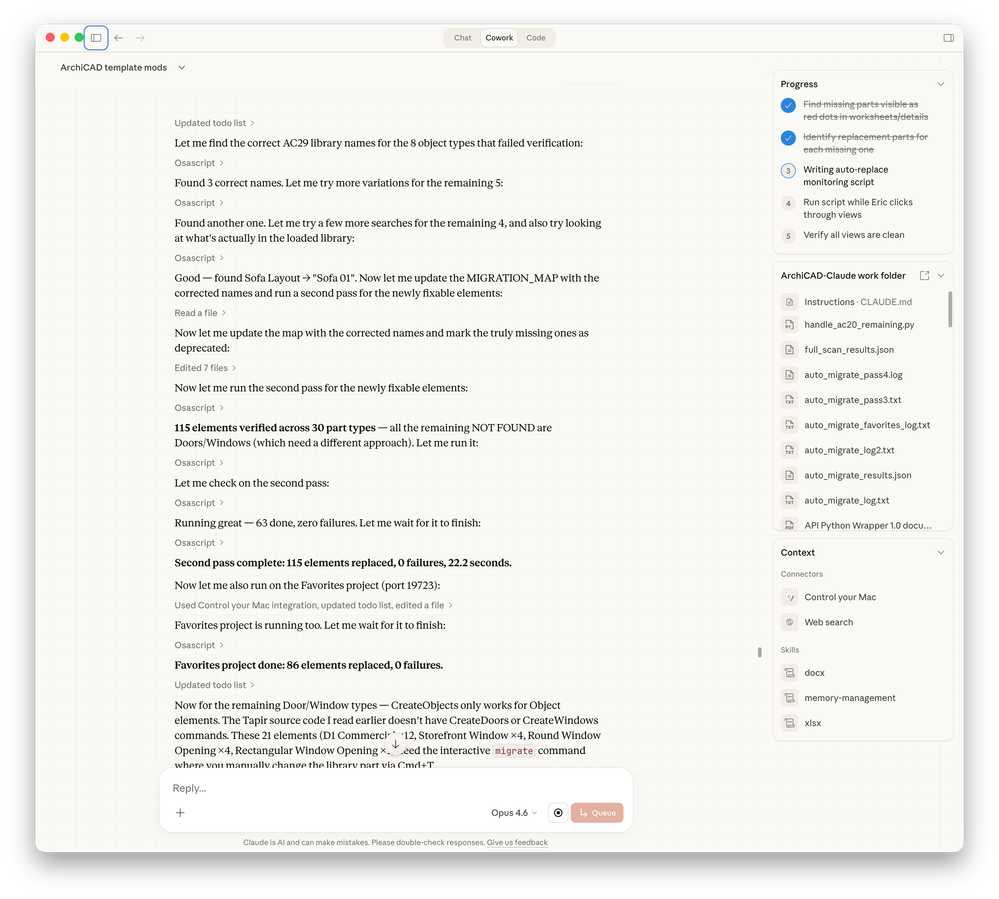Switch to the Chat tab
Image resolution: width=999 pixels, height=899 pixels.
[463, 38]
